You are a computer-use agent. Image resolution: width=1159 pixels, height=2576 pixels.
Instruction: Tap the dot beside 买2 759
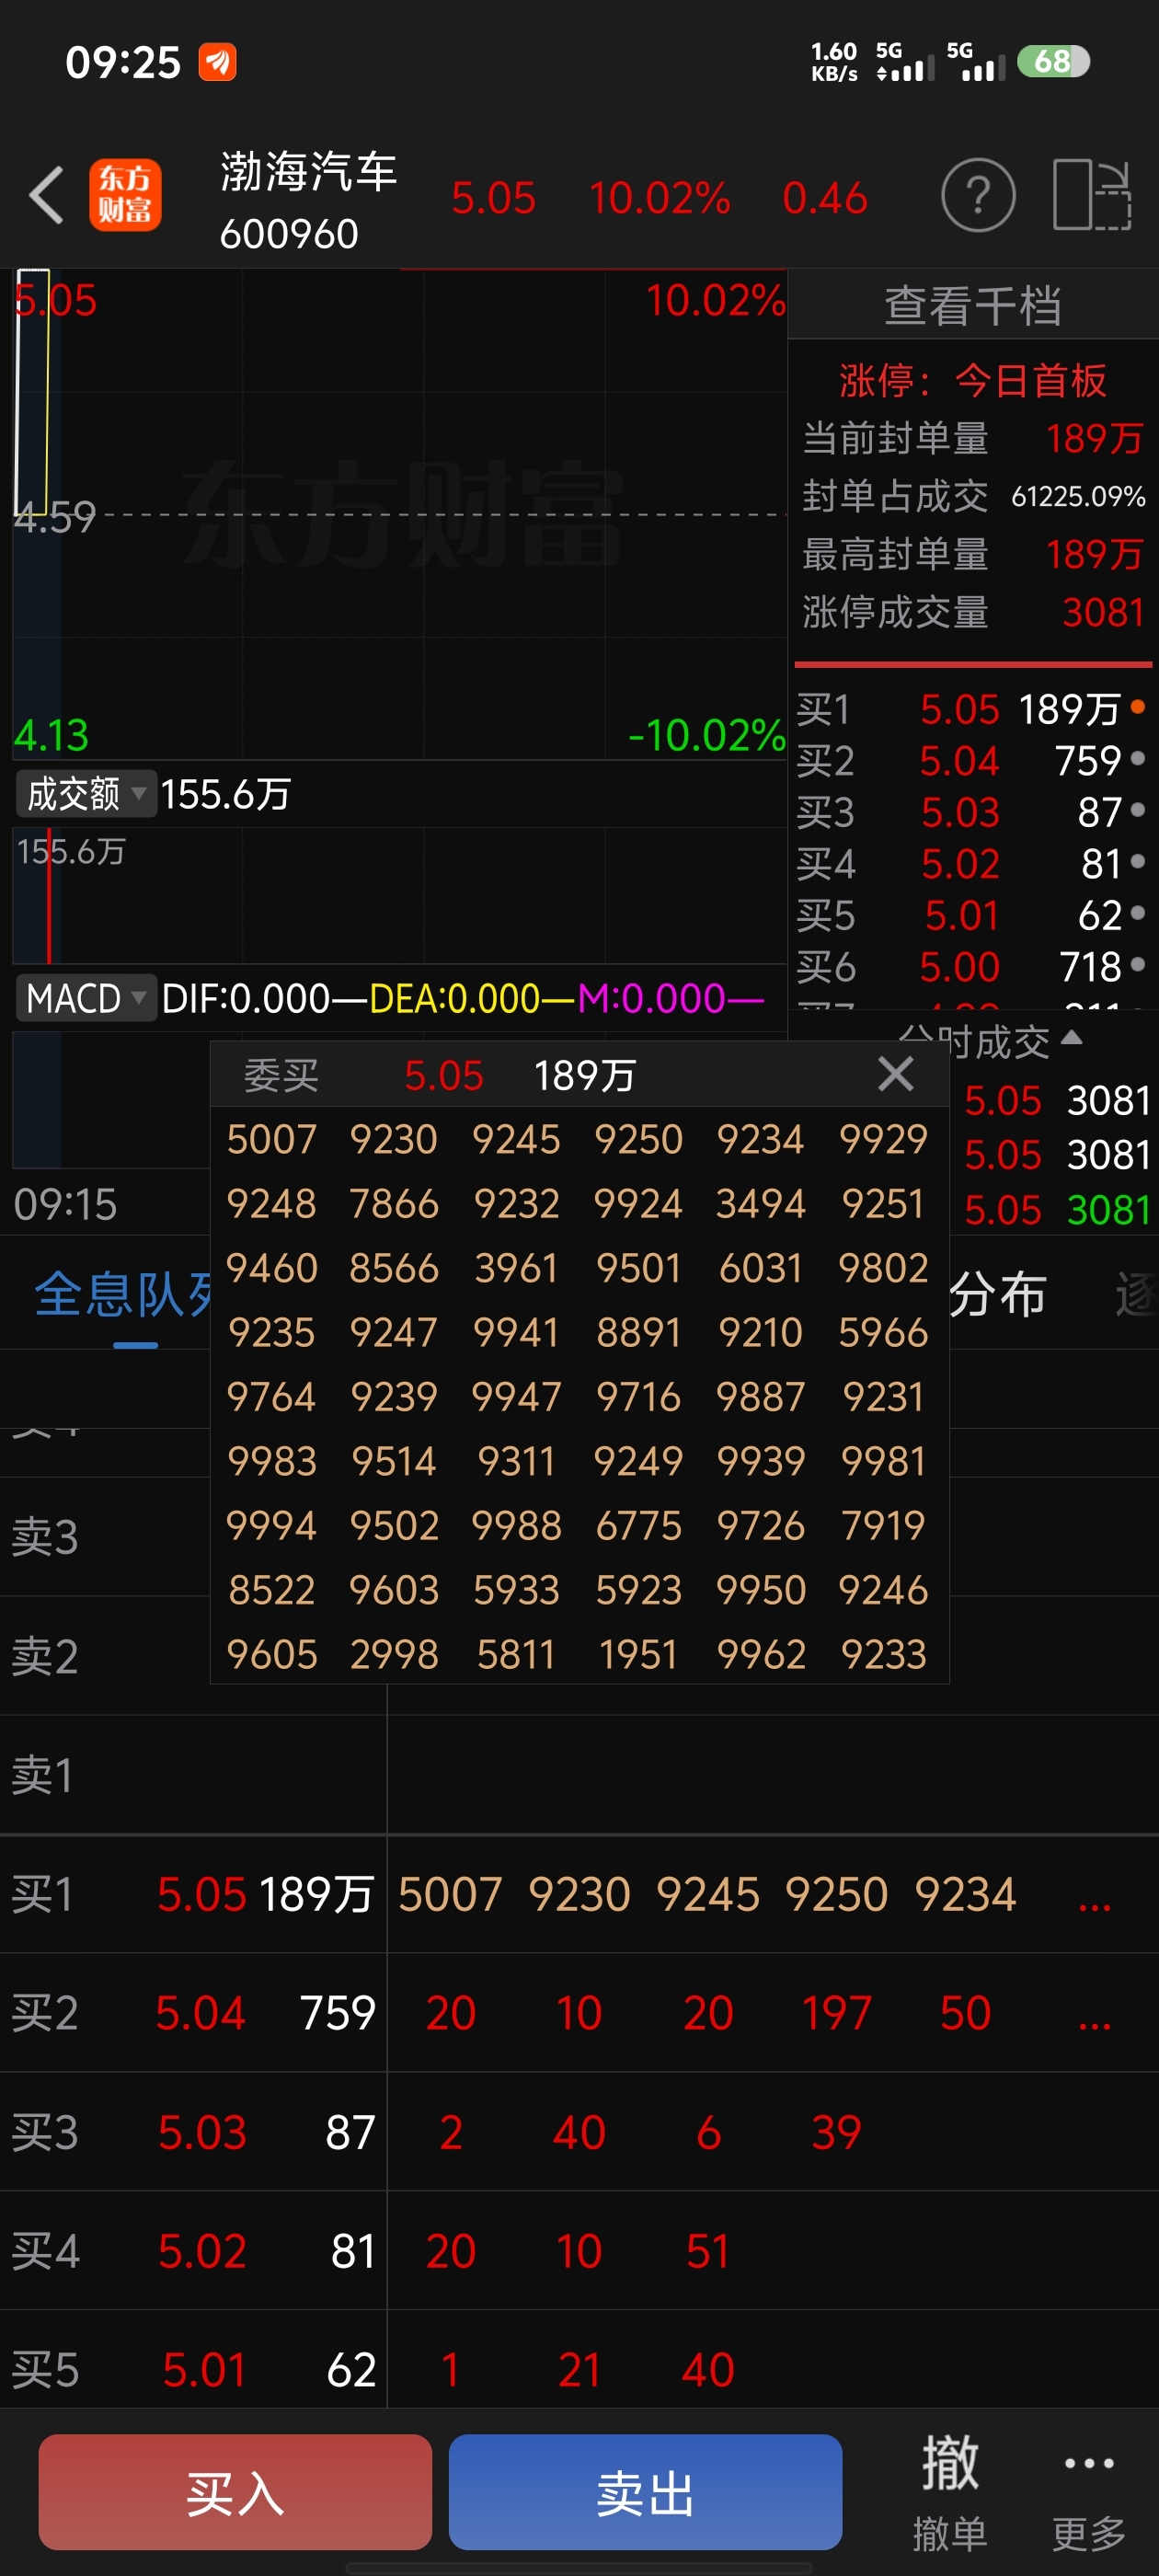coord(1137,759)
